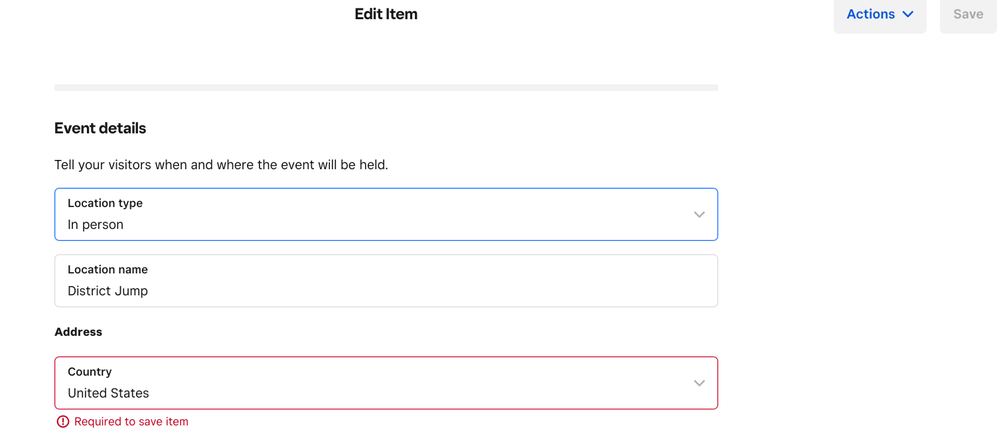999x438 pixels.
Task: Click the red error alert icon
Action: [63, 422]
